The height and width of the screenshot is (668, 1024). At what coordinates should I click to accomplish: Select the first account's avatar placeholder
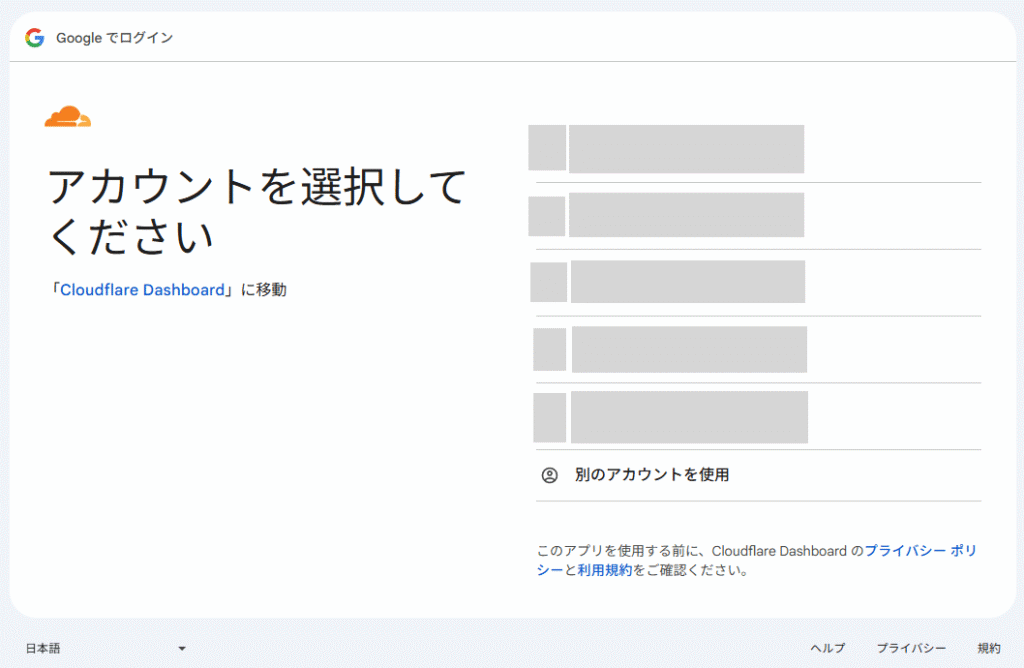coord(547,148)
